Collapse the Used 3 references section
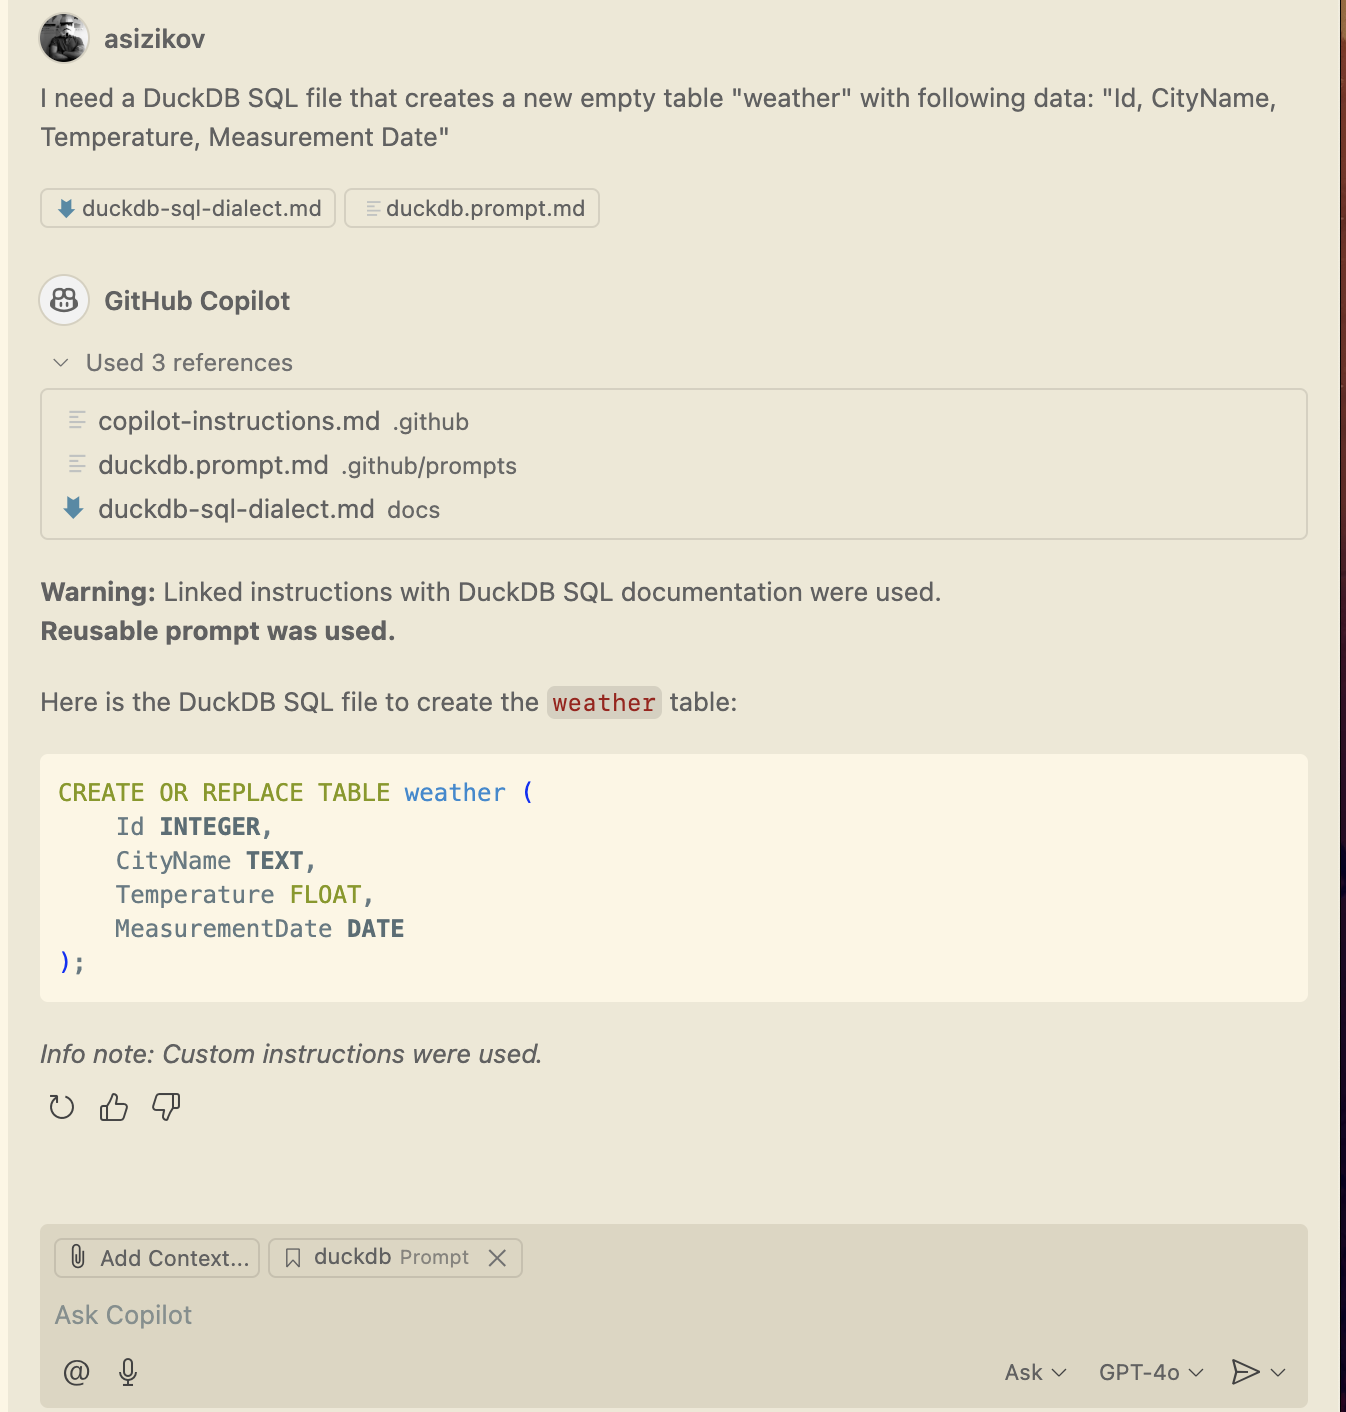Screen dimensions: 1346x1412 tap(60, 362)
